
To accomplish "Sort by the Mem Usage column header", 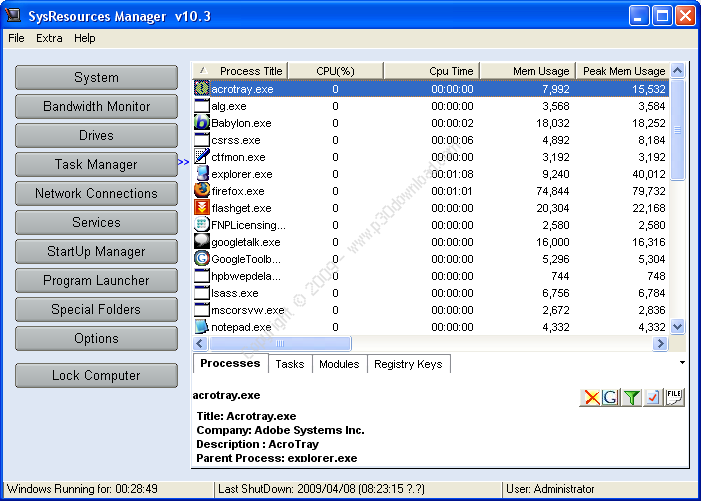I will 528,71.
